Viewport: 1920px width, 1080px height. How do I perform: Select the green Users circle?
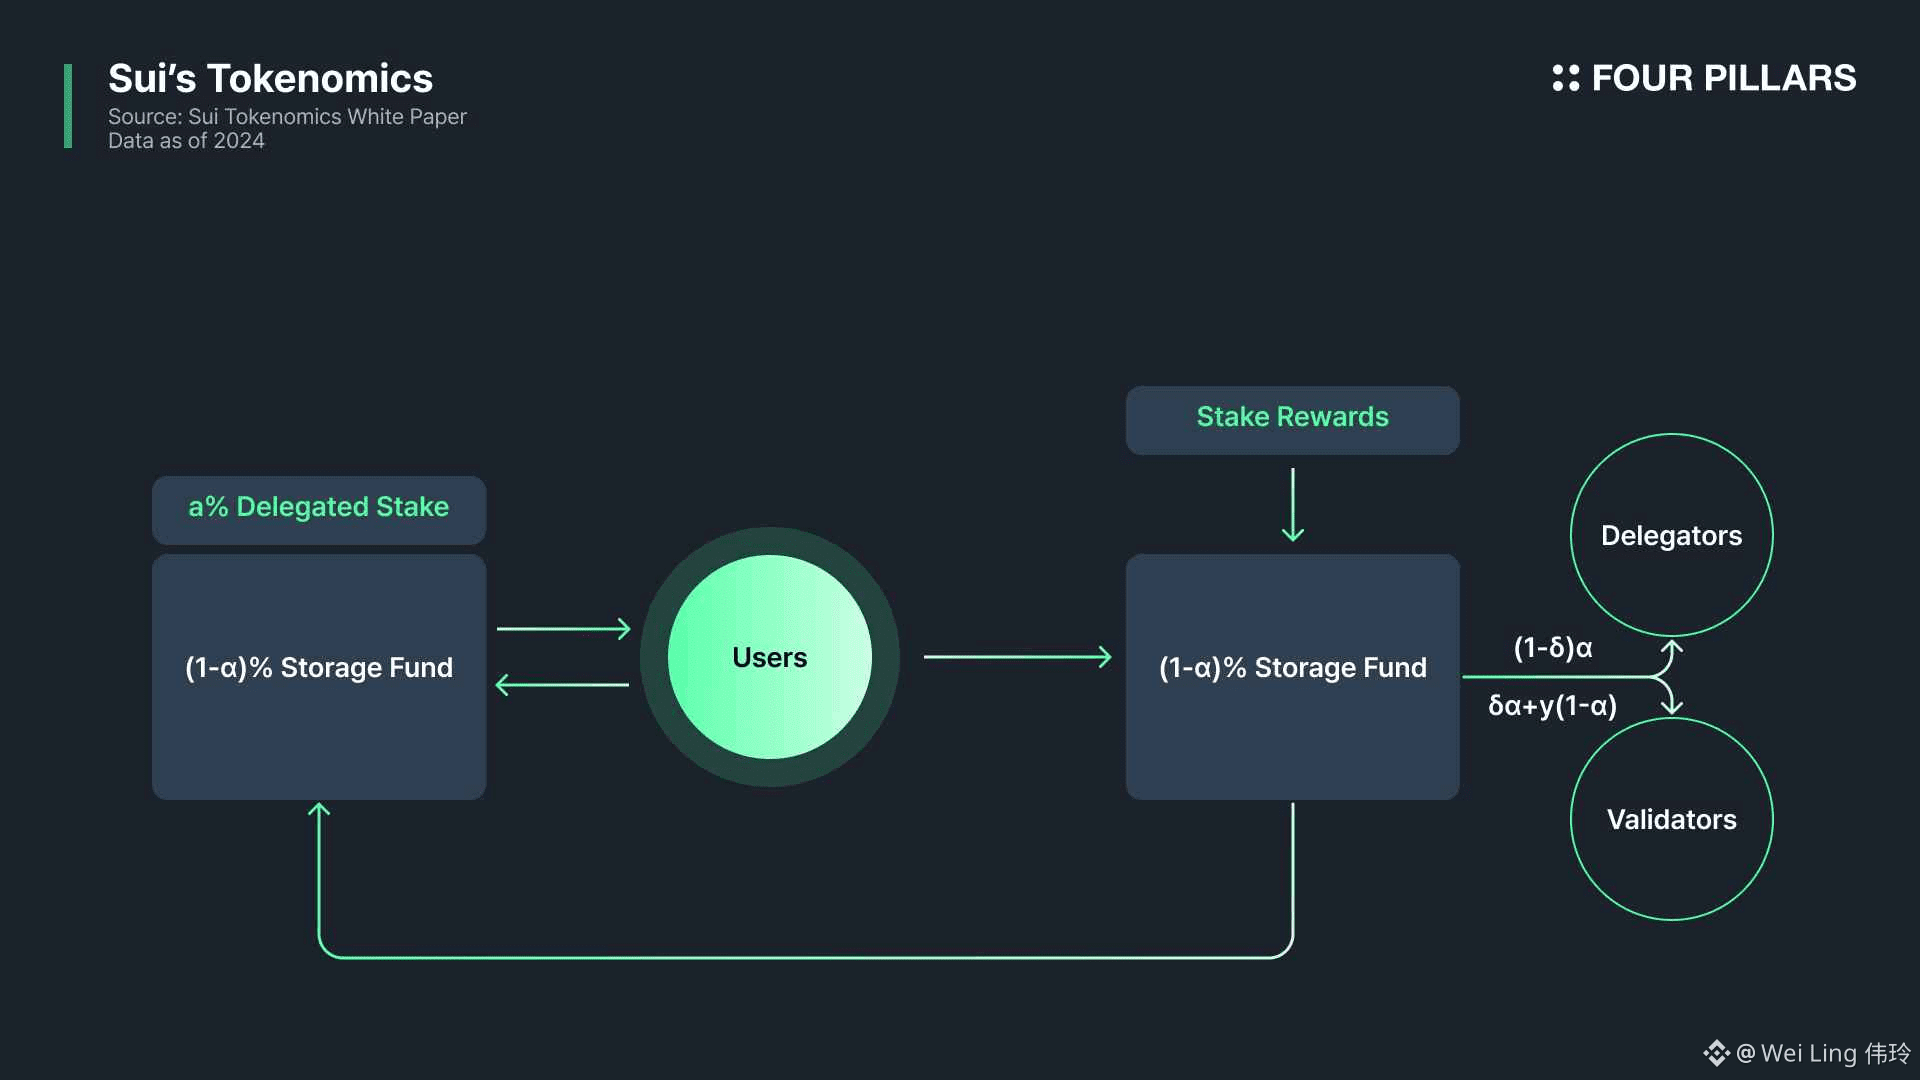click(x=770, y=657)
